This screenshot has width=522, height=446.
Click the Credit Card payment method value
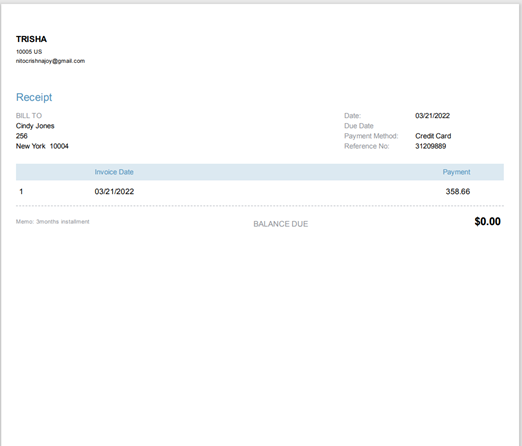pos(433,136)
